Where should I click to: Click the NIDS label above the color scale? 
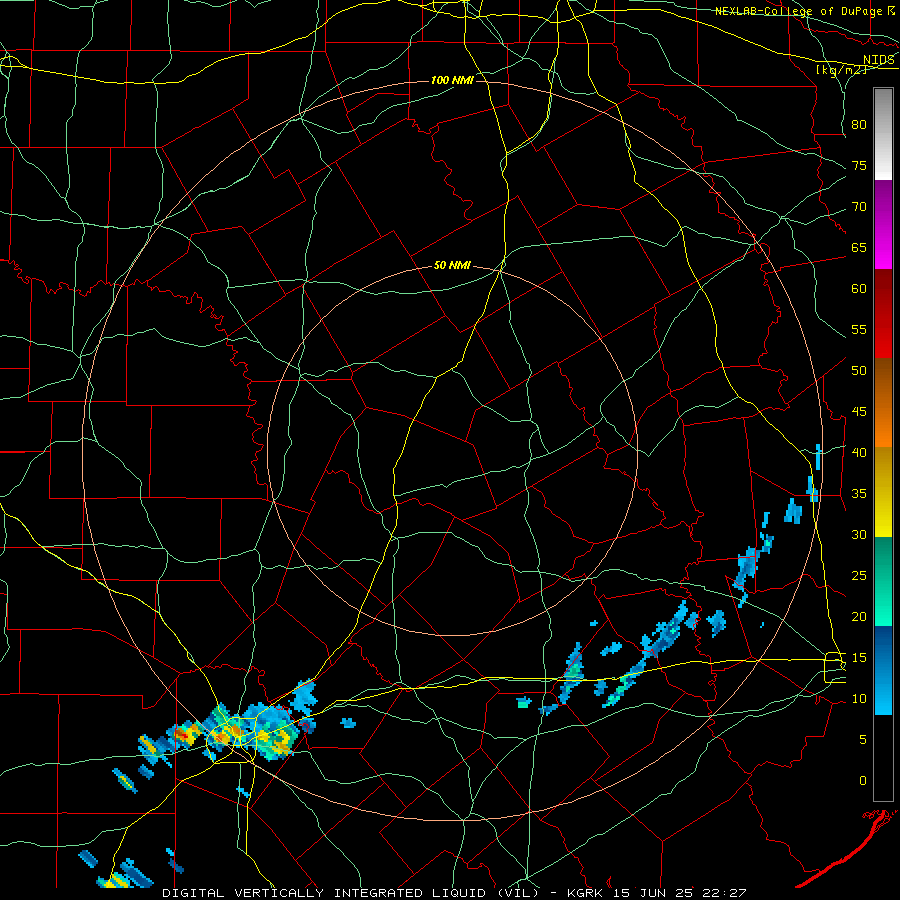tap(879, 60)
